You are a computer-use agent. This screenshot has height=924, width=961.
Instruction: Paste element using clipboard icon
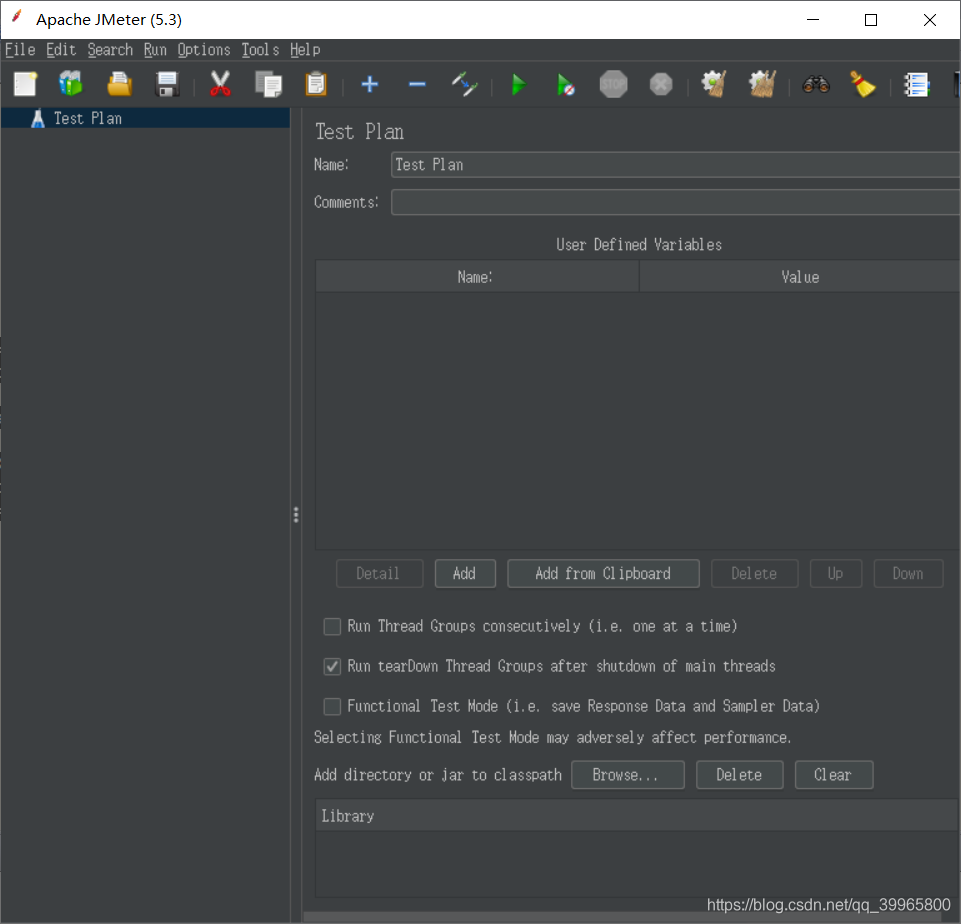316,84
